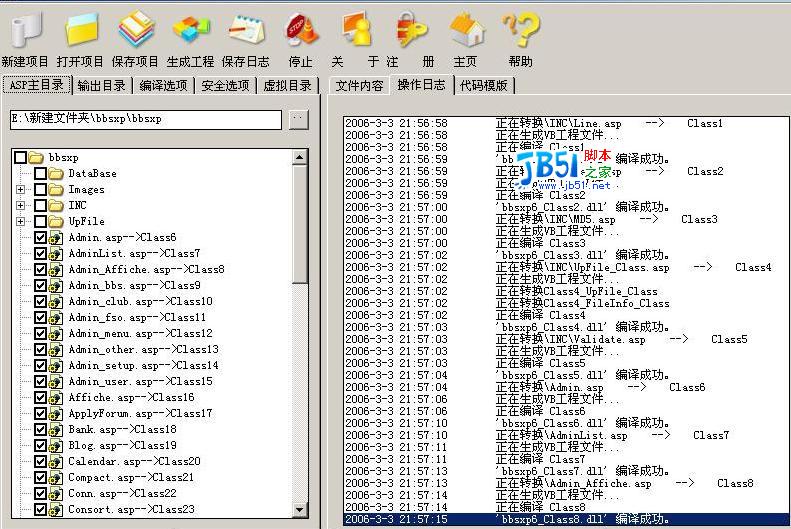
Task: Click 生成工程 build project icon
Action: (191, 29)
